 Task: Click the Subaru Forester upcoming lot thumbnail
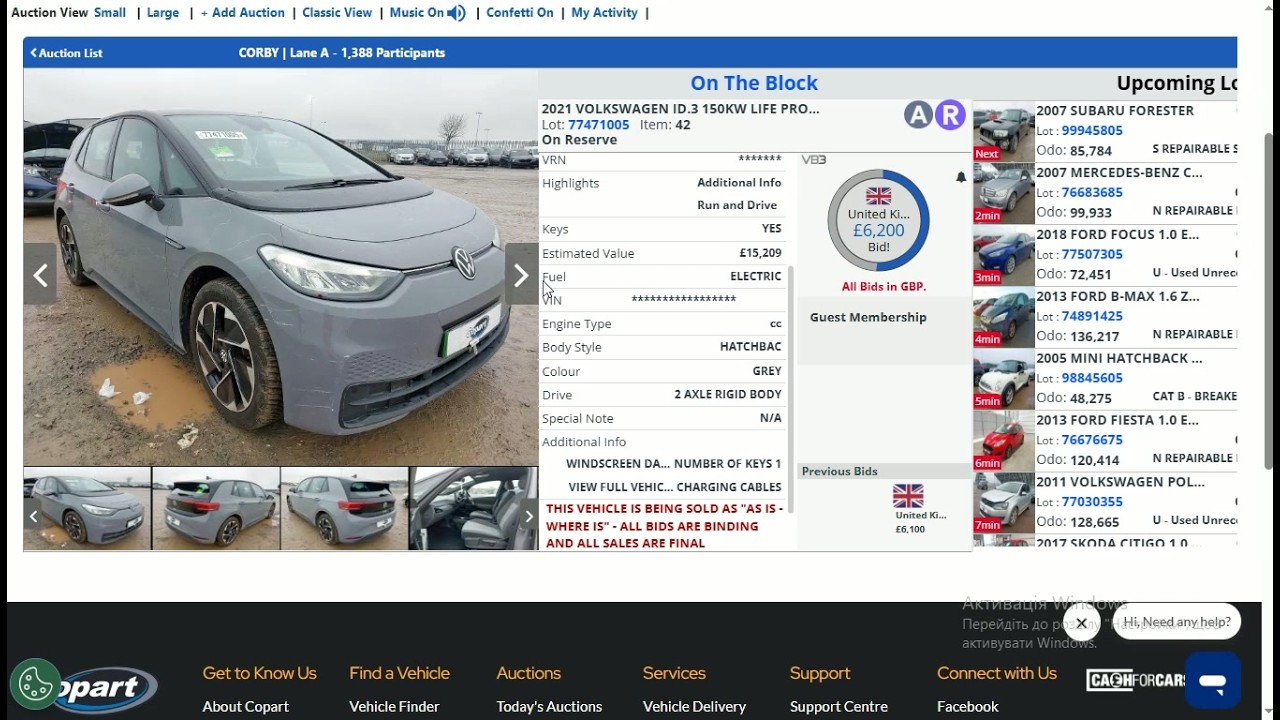coord(1004,131)
